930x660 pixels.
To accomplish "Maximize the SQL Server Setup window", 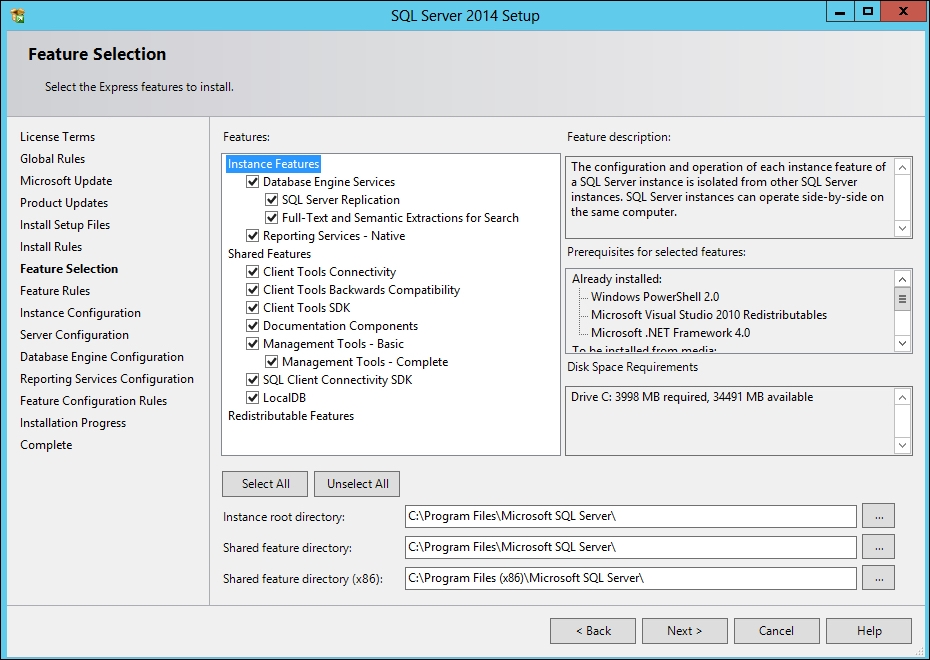I will (x=868, y=12).
